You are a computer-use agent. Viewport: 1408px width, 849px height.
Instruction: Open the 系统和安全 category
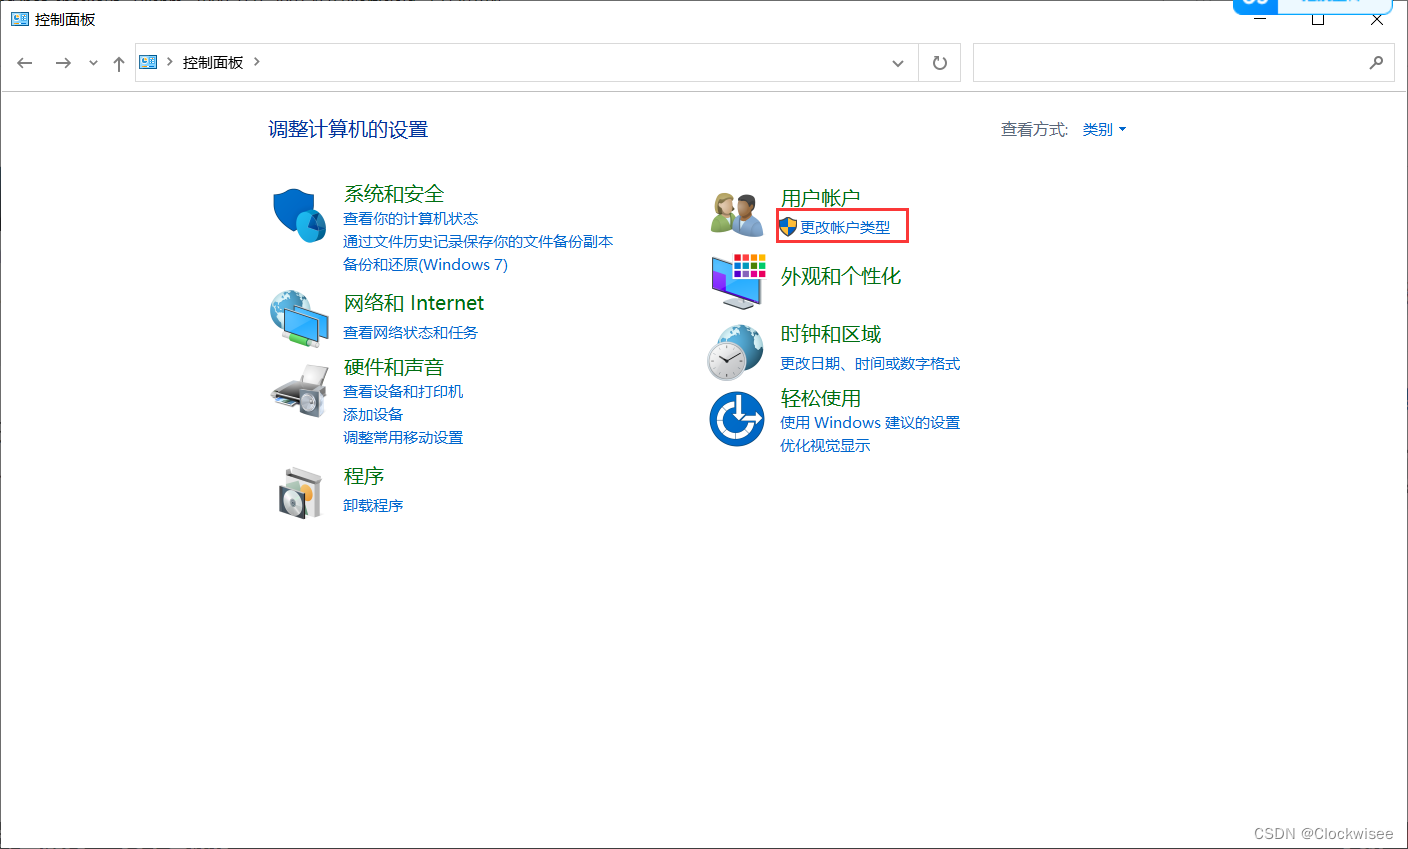tap(394, 194)
